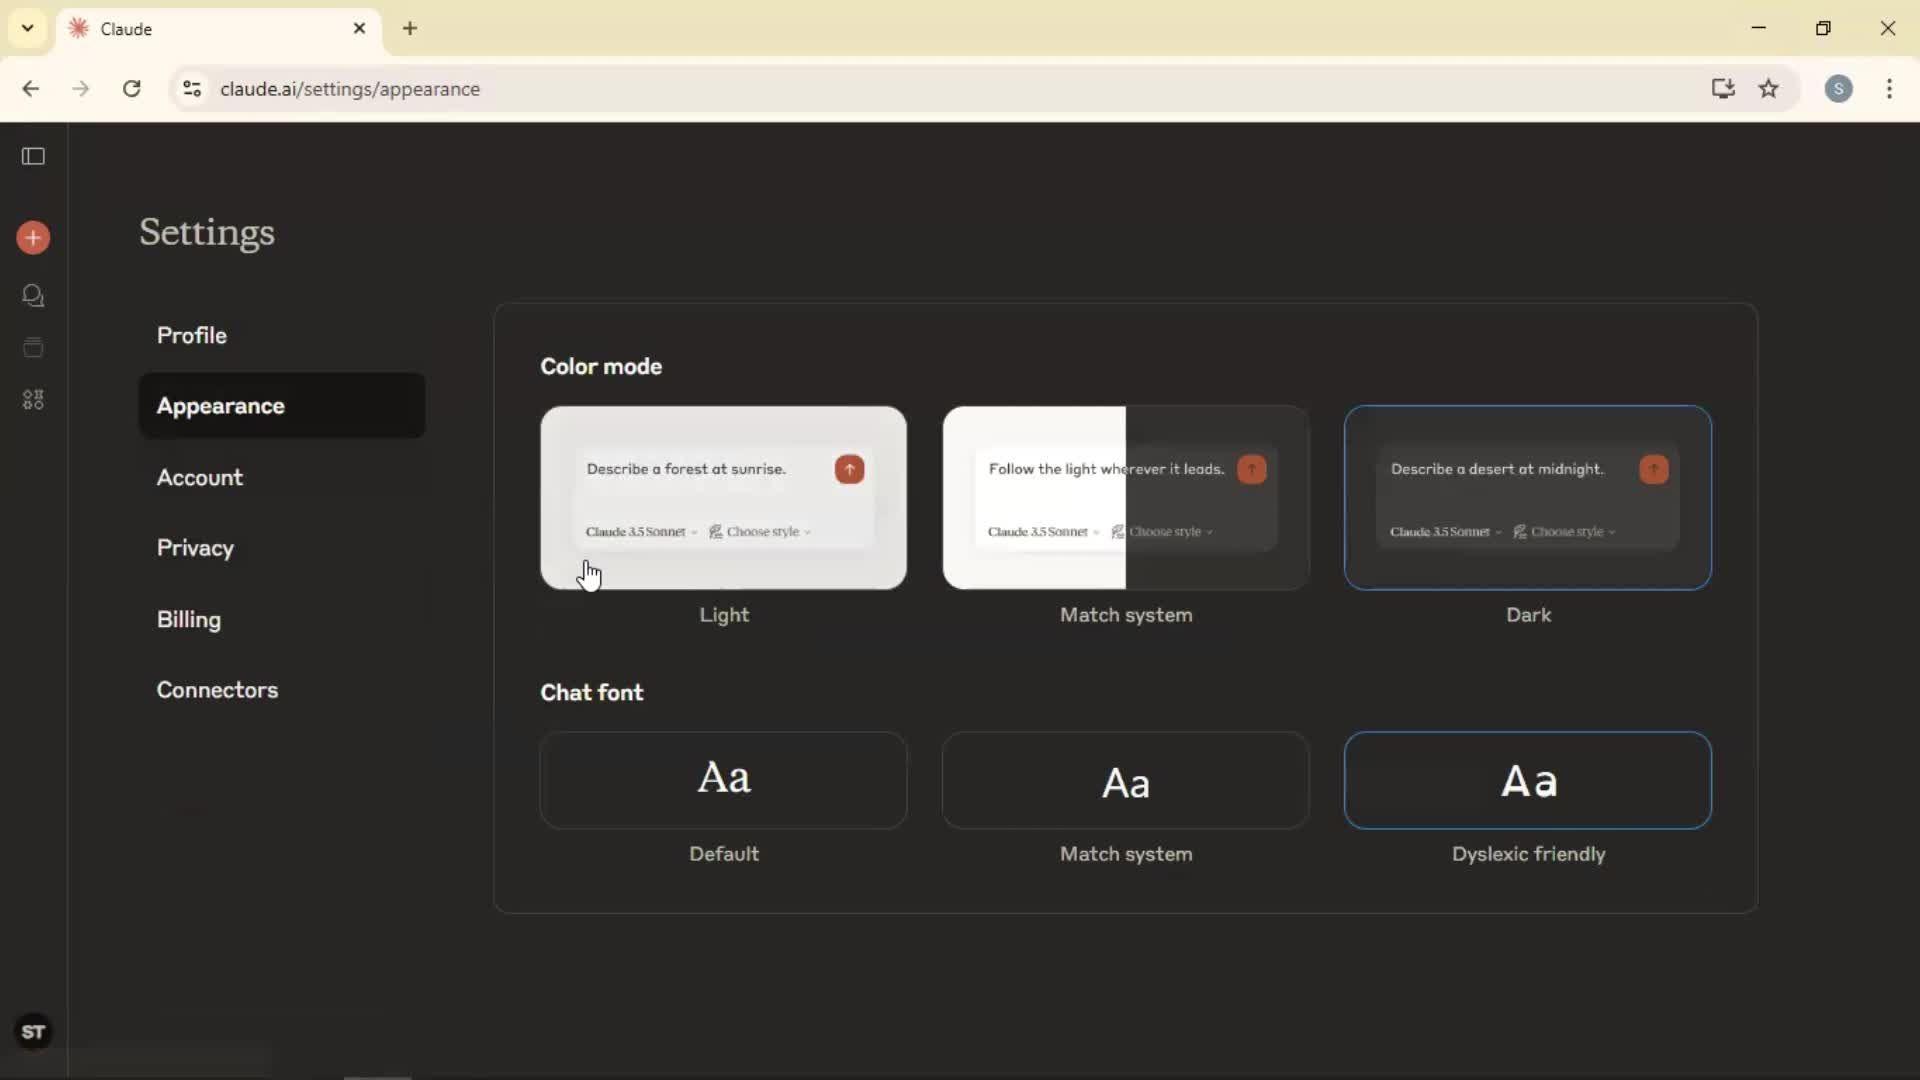The width and height of the screenshot is (1920, 1080).
Task: Go back with browser back arrow
Action: (x=31, y=89)
